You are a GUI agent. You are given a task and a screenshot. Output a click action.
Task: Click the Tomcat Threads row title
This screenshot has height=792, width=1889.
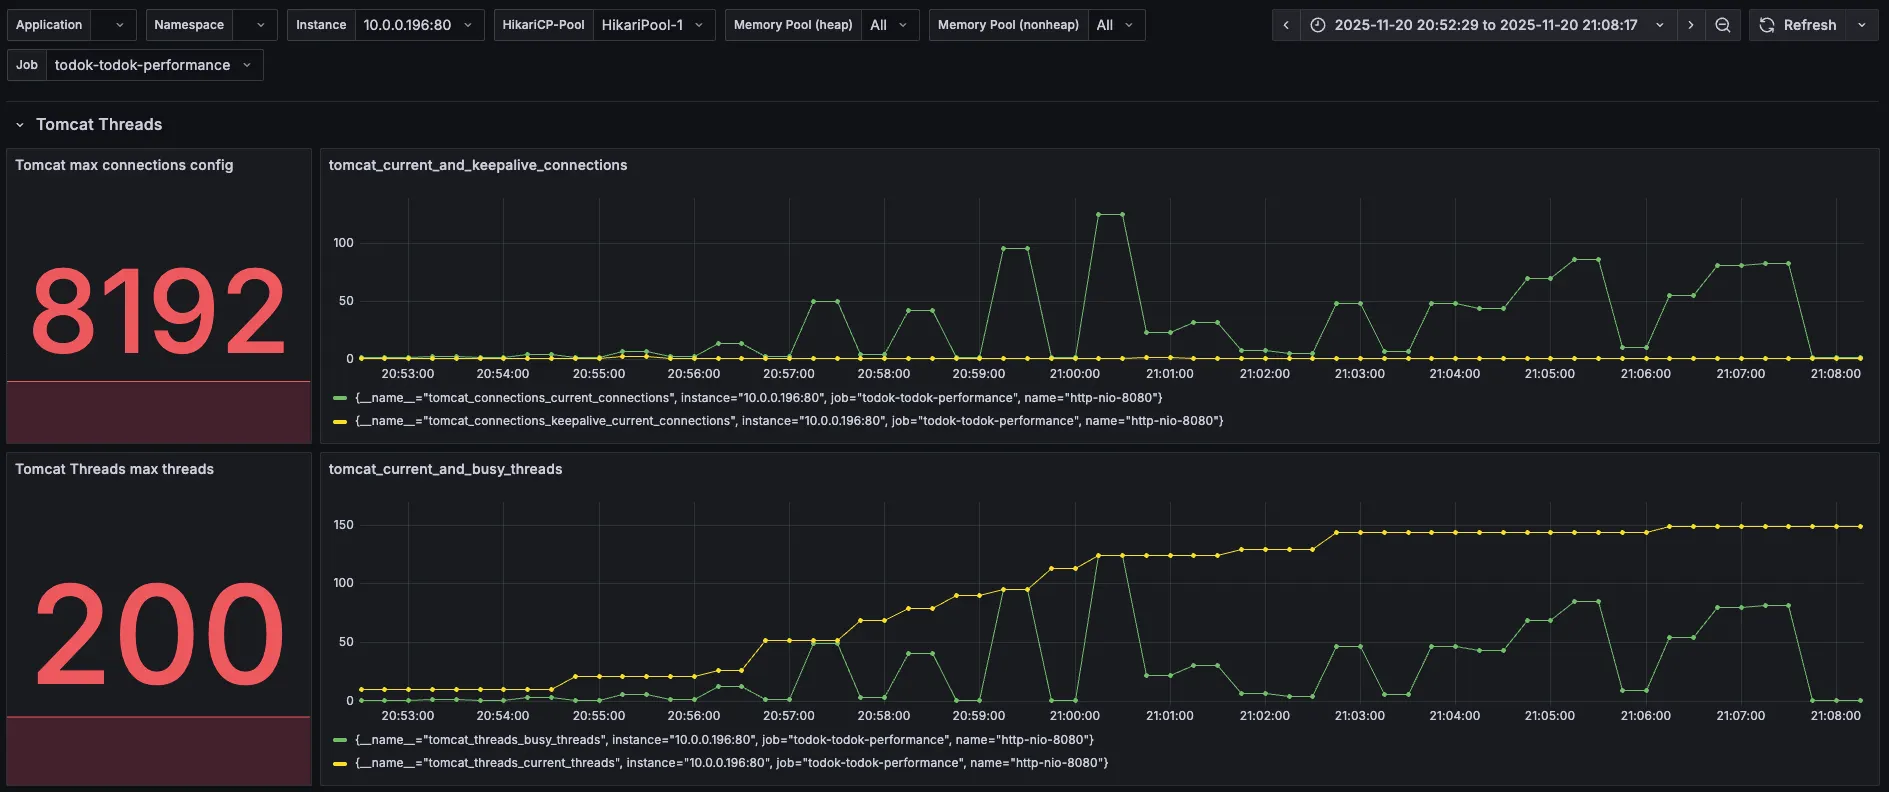click(99, 125)
